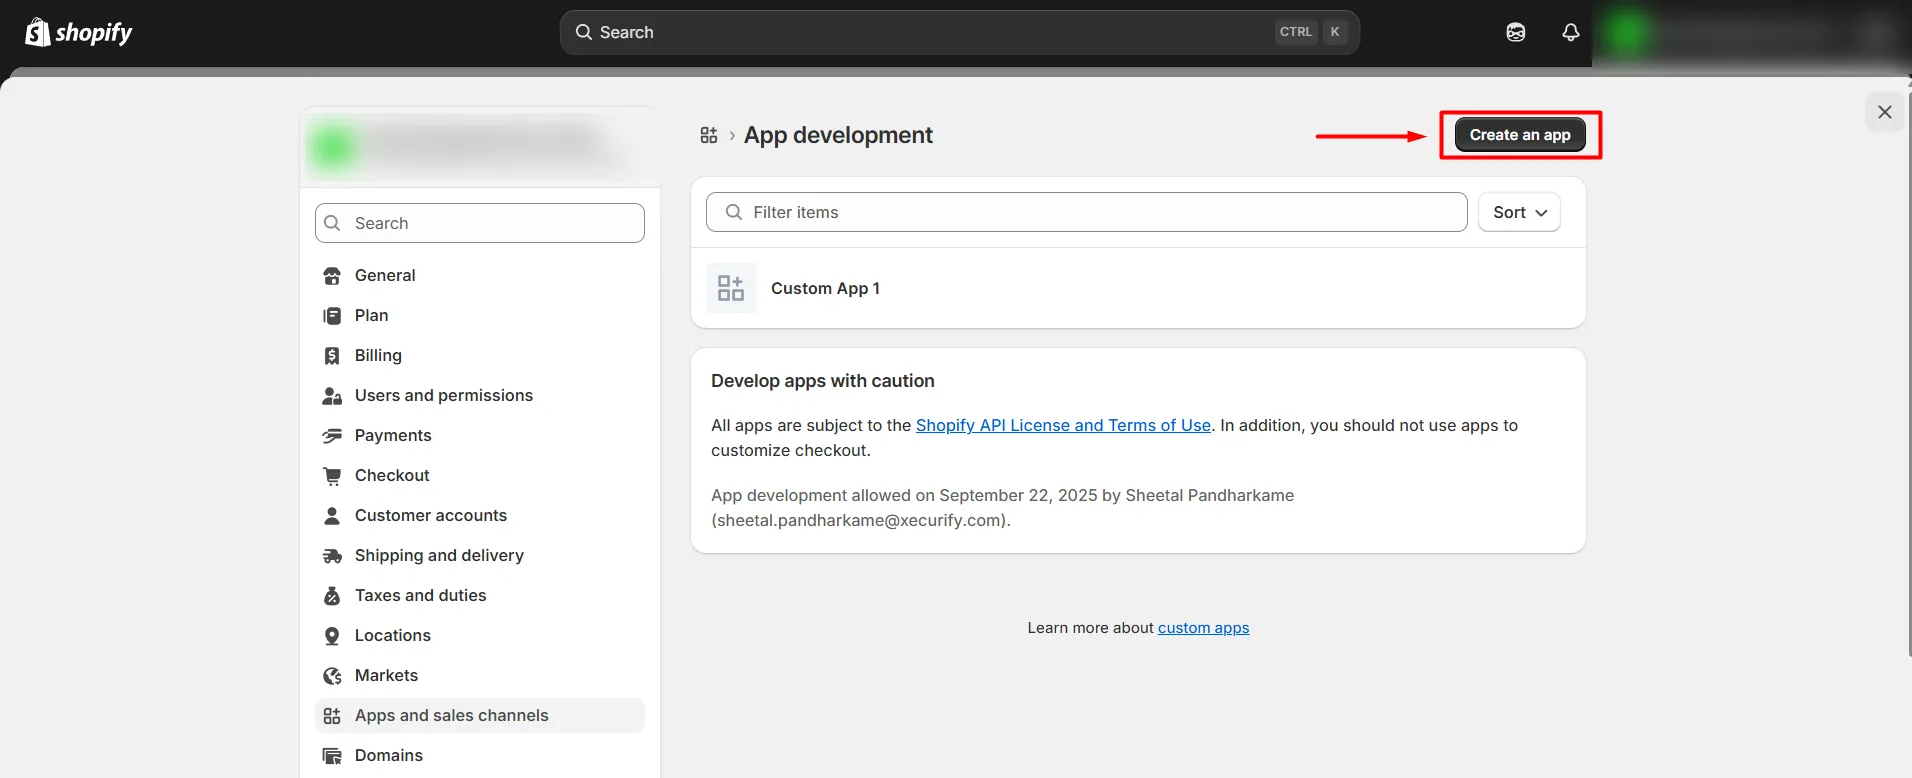Click the Taxes and duties icon
This screenshot has height=778, width=1912.
click(x=332, y=596)
